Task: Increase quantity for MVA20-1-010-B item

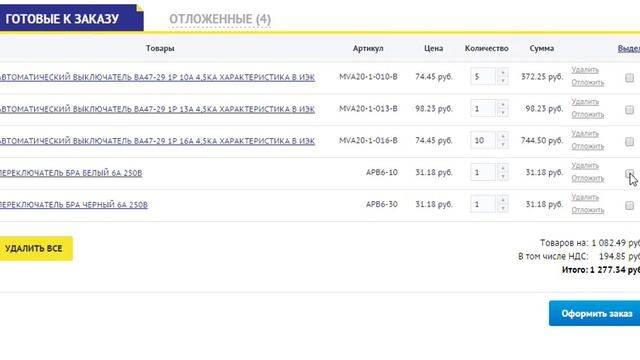Action: (503, 72)
